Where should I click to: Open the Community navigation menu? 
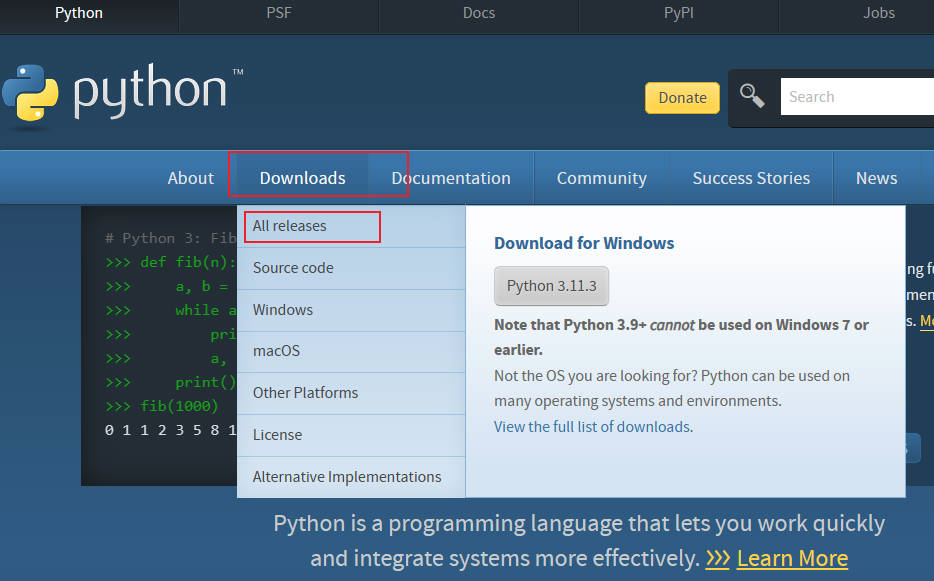coord(602,178)
